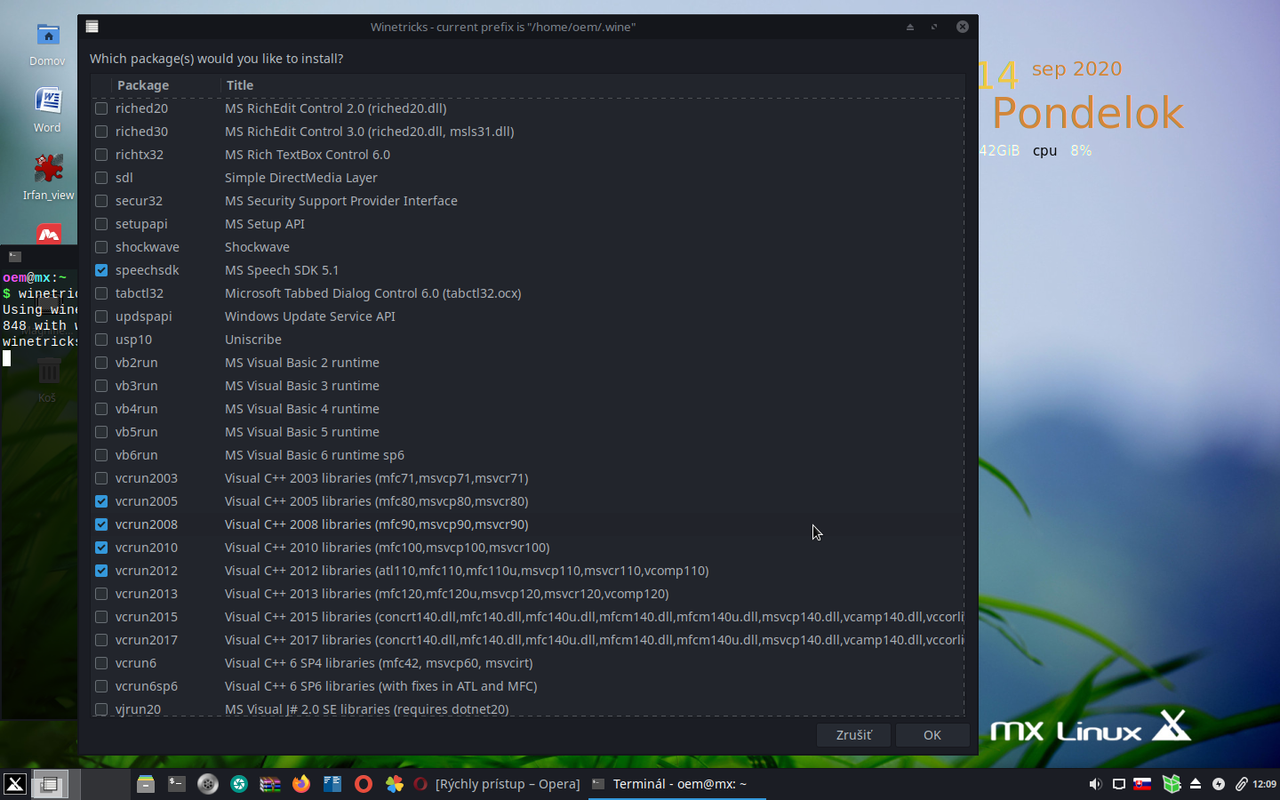Check the vcrun2015 checkbox

pos(101,617)
